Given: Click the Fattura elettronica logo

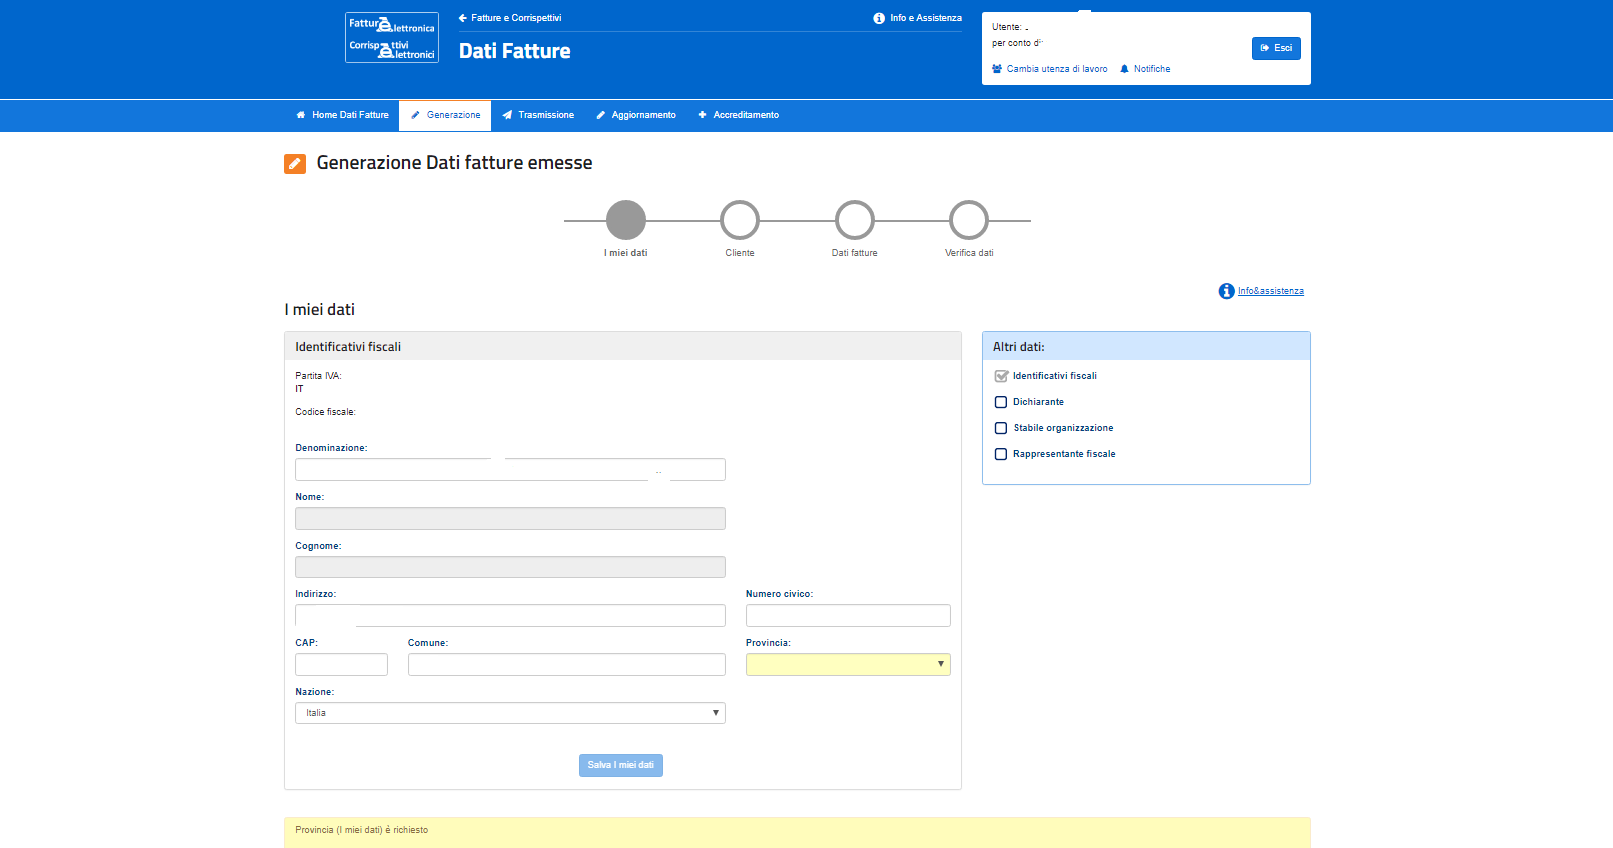Looking at the screenshot, I should (392, 37).
